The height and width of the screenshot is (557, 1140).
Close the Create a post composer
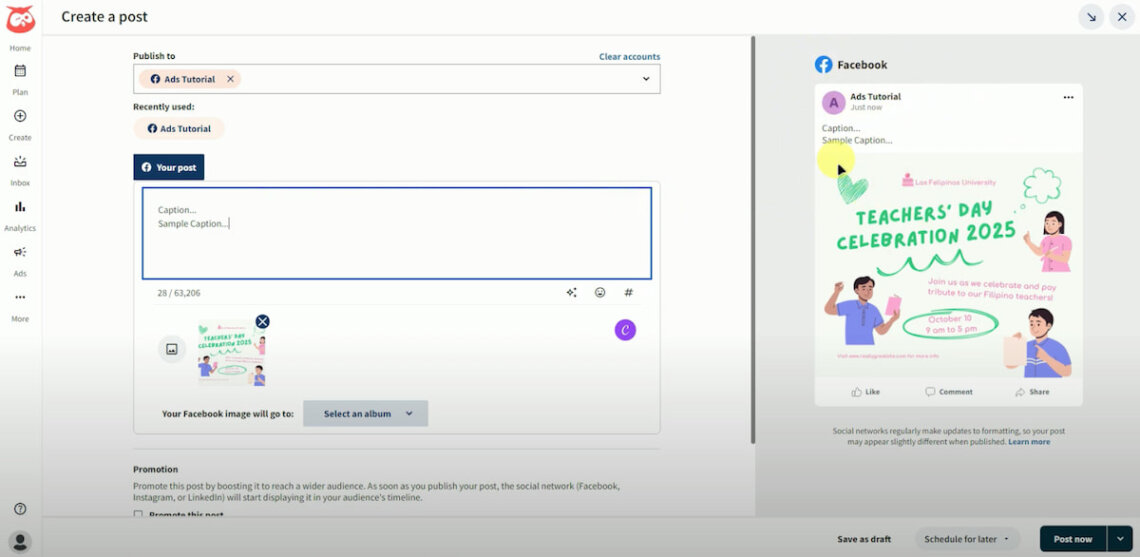(x=1123, y=17)
